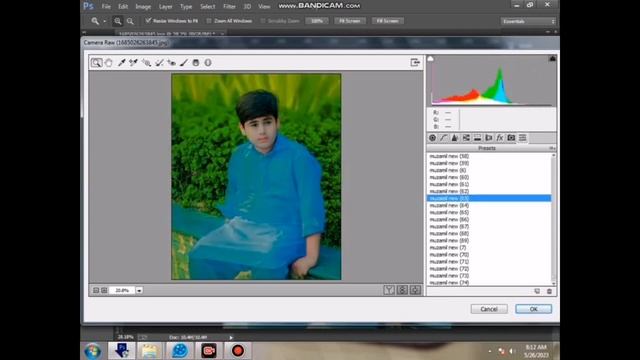The width and height of the screenshot is (640, 360).
Task: Select the Color Sampler tool
Action: (x=133, y=62)
